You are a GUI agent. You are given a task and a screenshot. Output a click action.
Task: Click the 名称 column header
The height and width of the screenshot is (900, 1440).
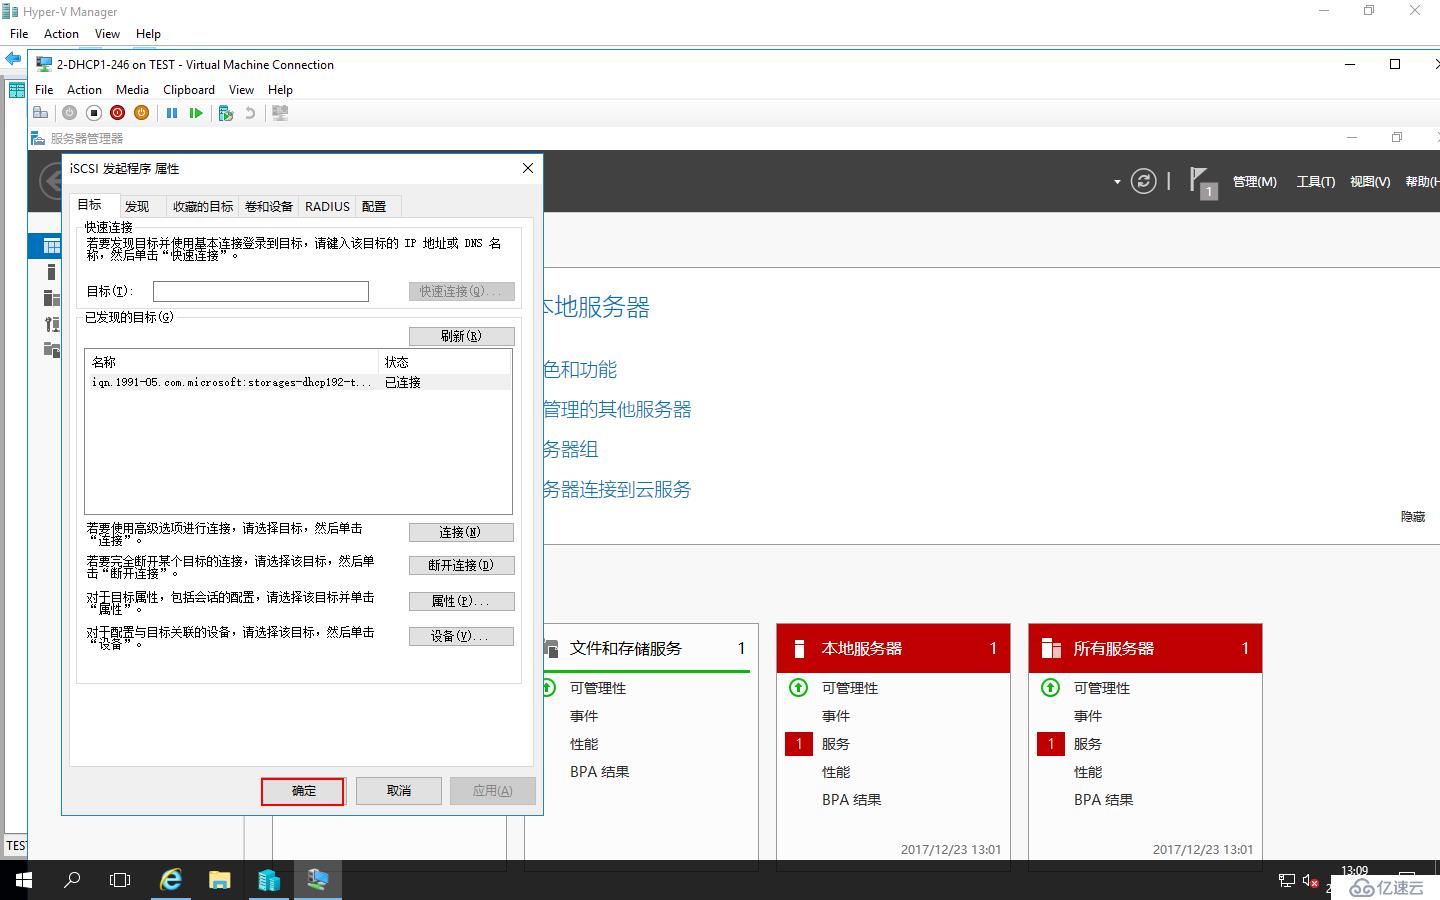point(232,362)
